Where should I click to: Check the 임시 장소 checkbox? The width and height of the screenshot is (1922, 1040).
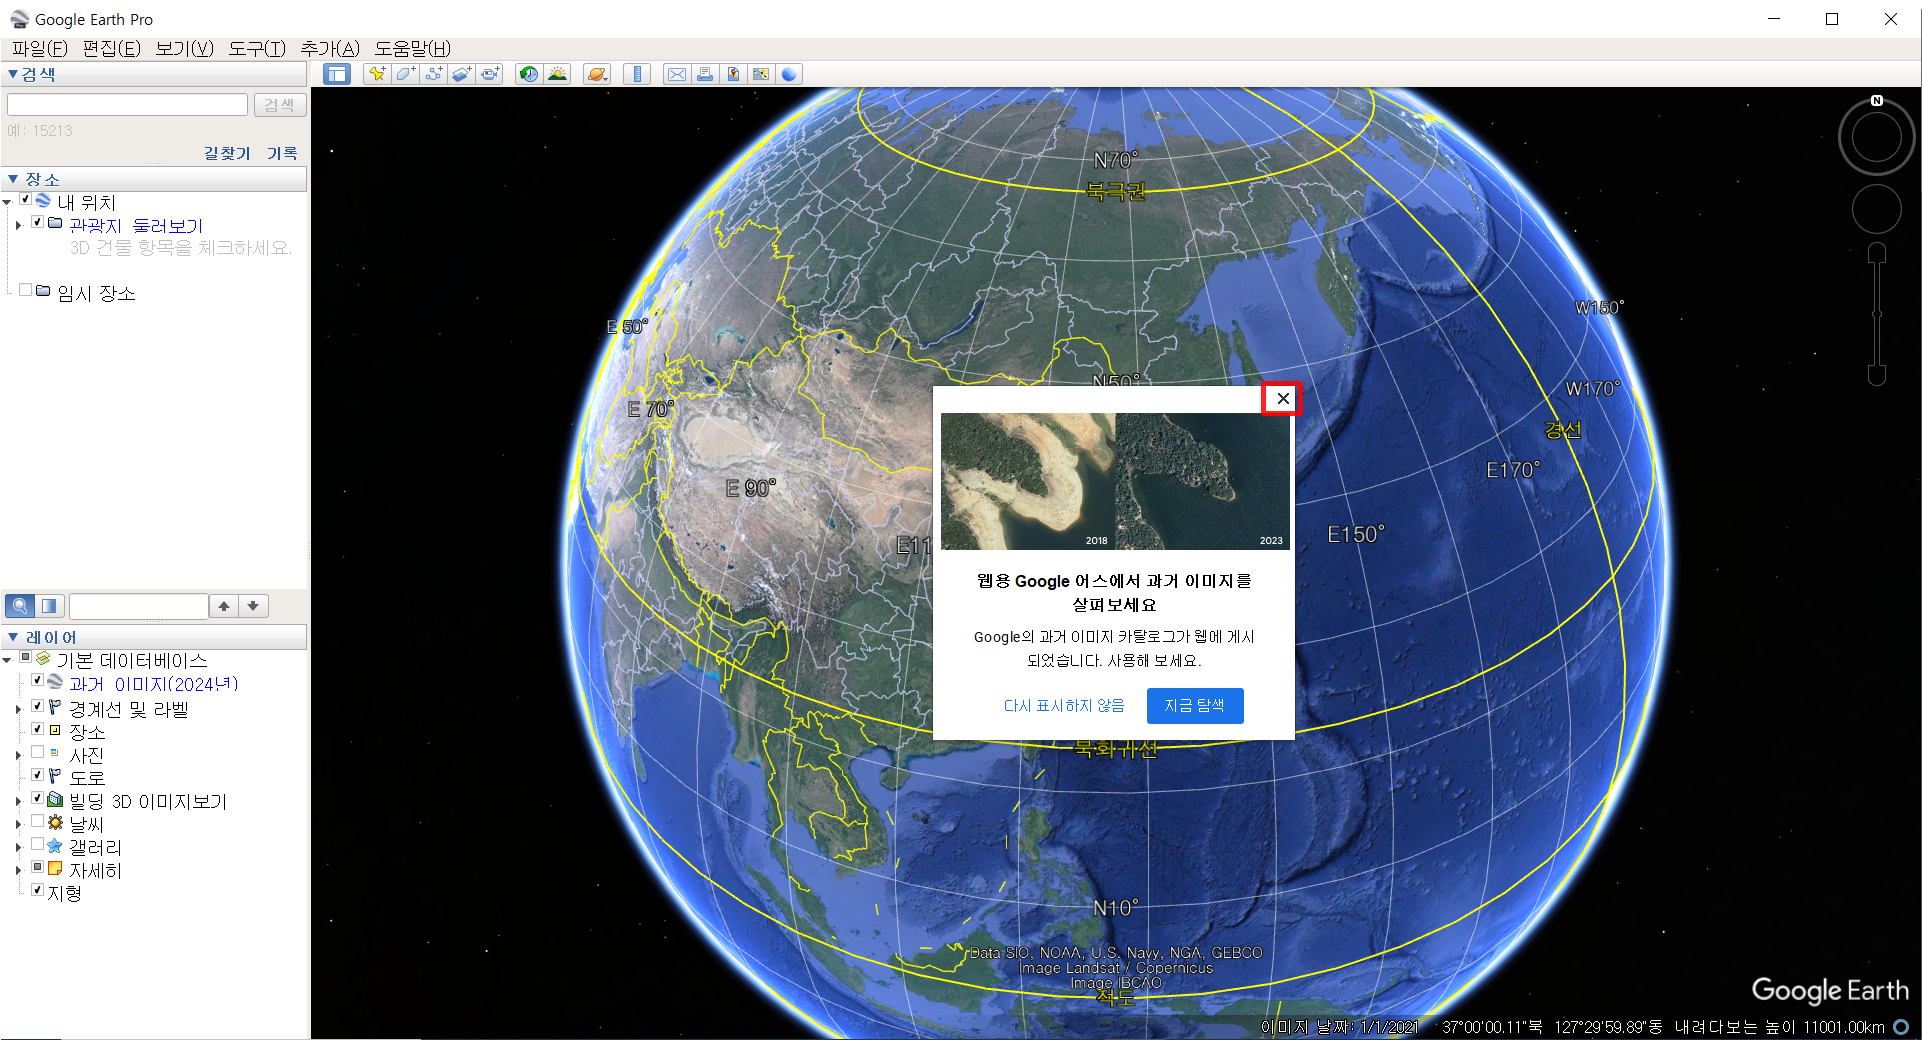click(x=25, y=291)
